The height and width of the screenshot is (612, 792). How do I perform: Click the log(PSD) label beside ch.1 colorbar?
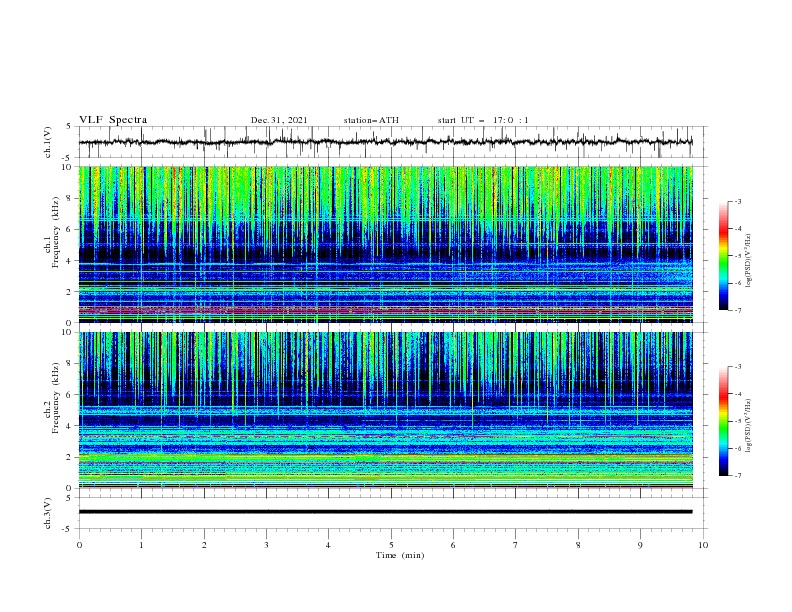[x=748, y=261]
